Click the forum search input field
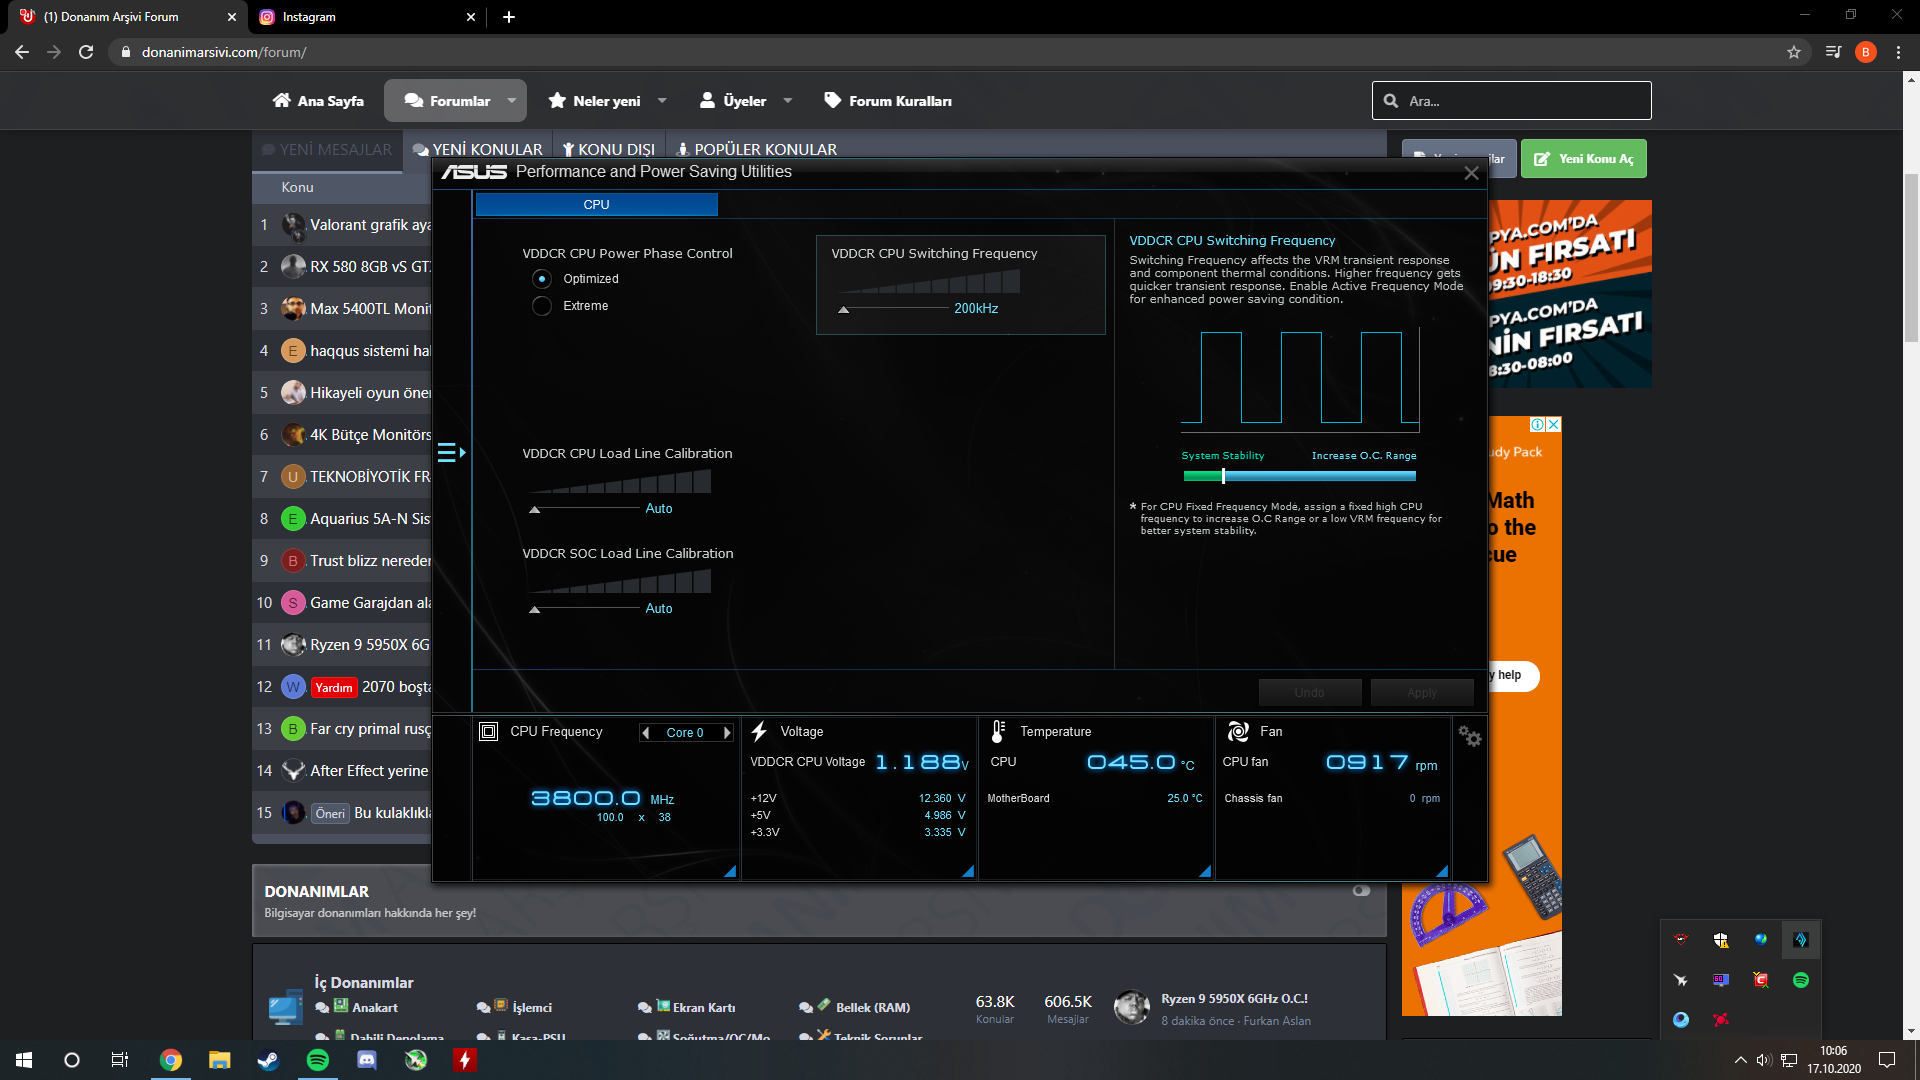 tap(1512, 101)
